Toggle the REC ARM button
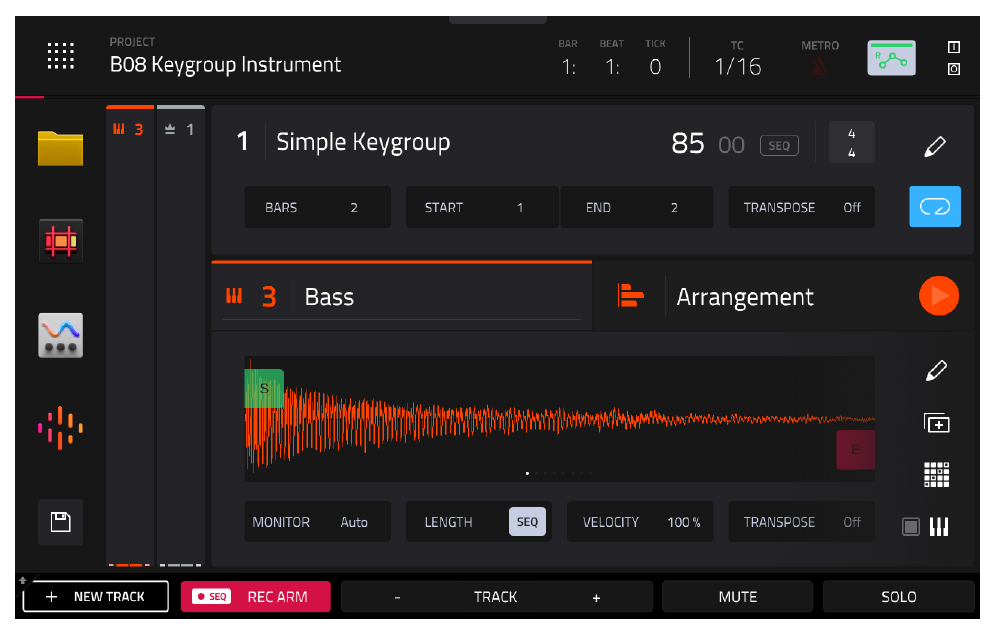This screenshot has width=996, height=636. point(255,597)
